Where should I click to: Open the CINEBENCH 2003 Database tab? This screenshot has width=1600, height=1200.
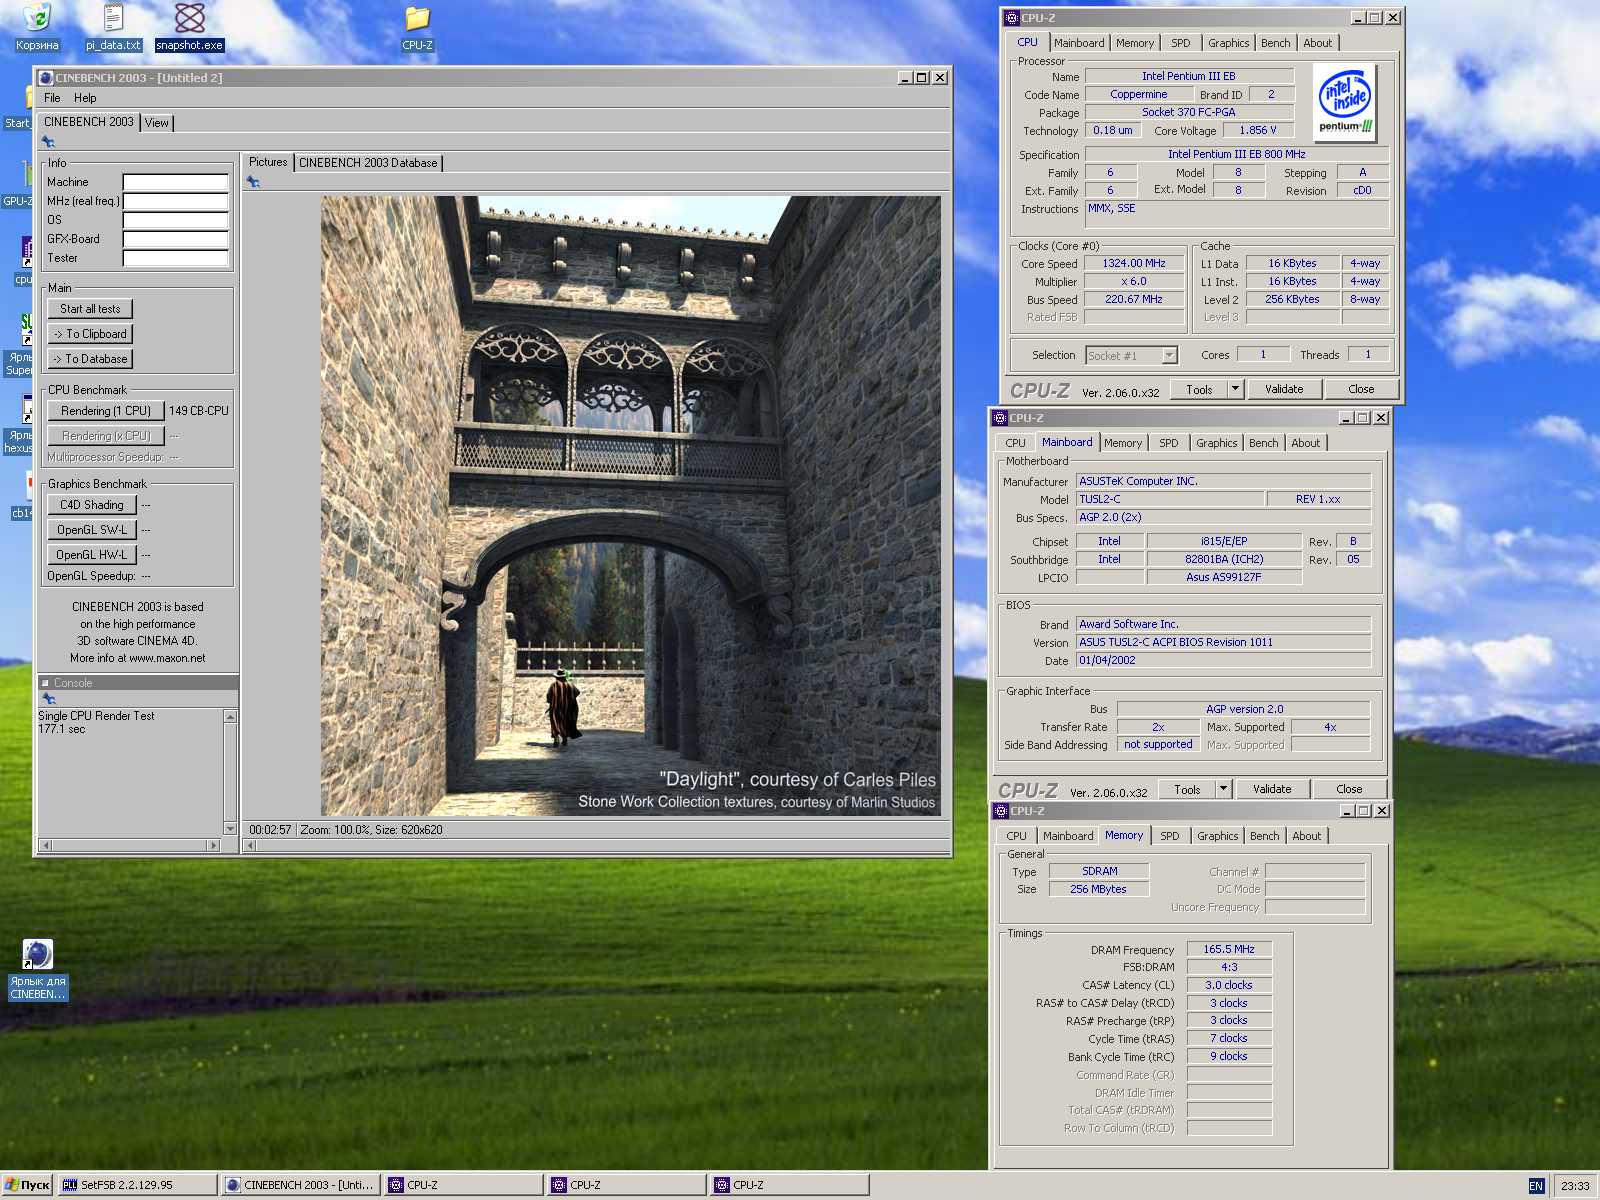[x=368, y=163]
